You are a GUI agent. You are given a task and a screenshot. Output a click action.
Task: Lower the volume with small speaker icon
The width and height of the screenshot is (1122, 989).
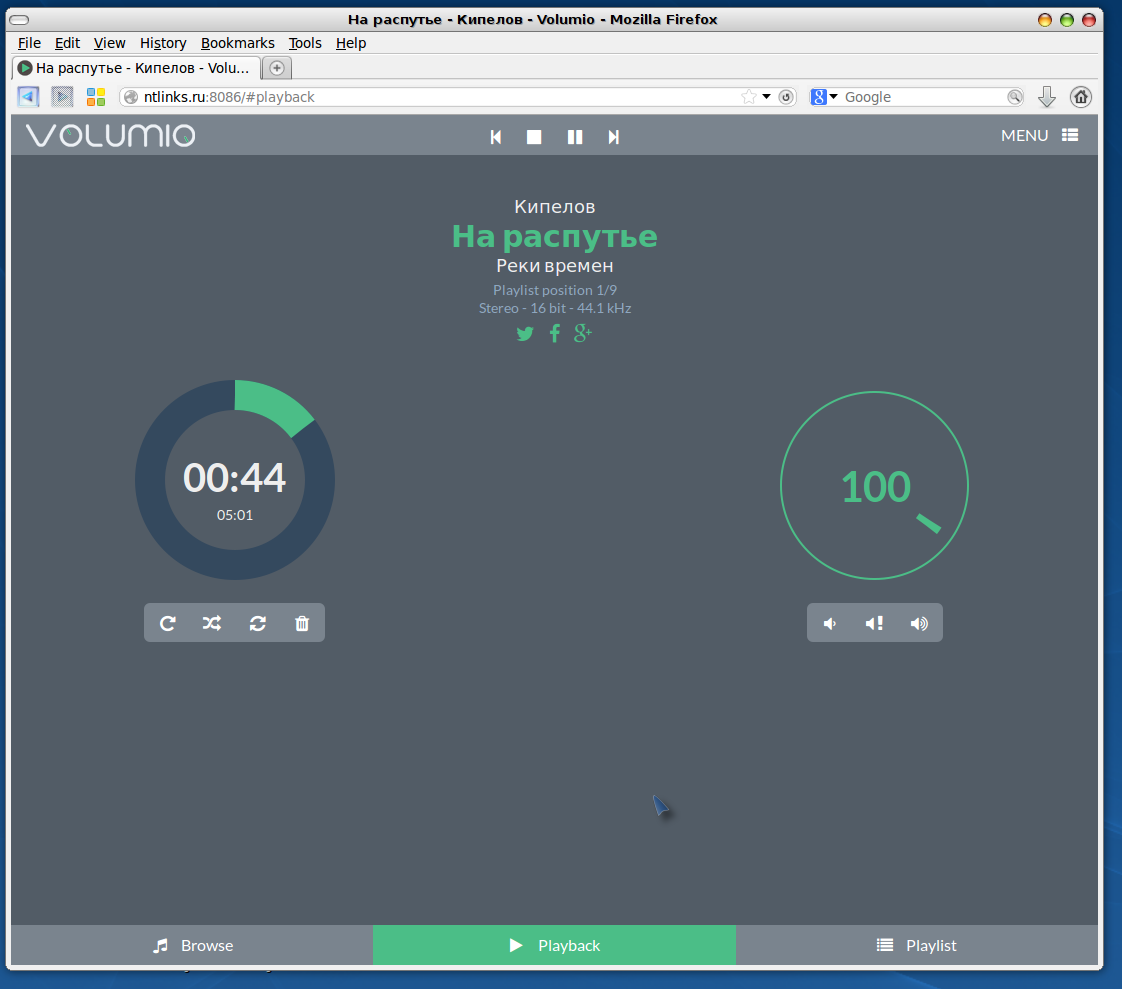tap(830, 623)
